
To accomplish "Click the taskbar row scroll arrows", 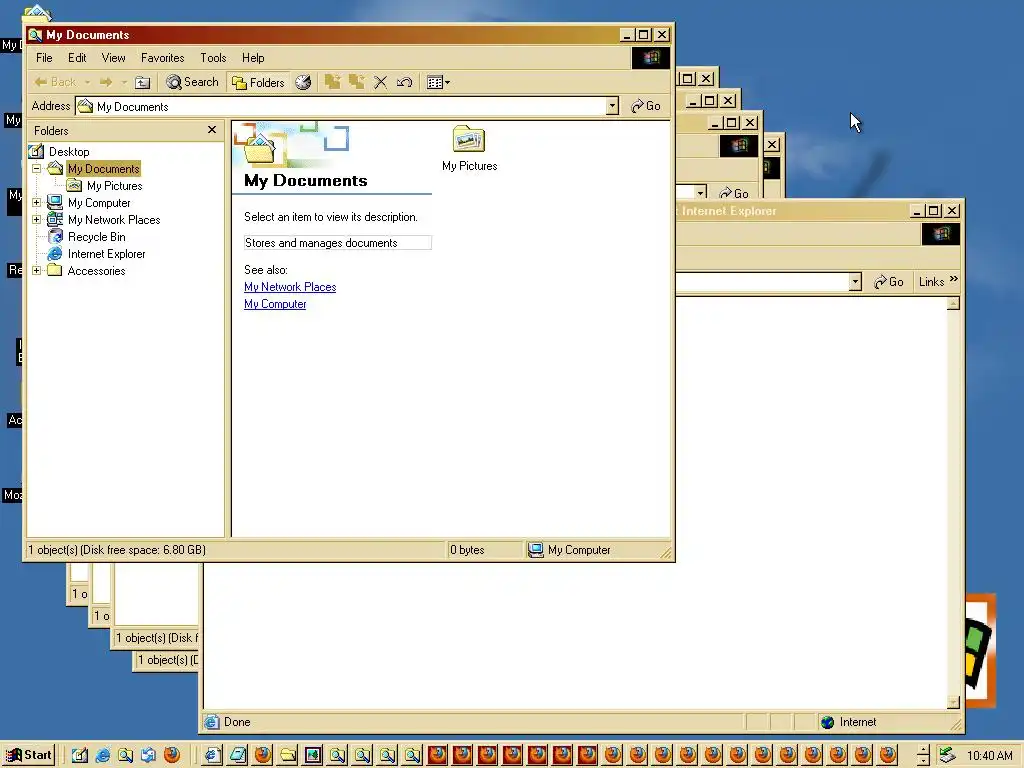I will point(923,756).
